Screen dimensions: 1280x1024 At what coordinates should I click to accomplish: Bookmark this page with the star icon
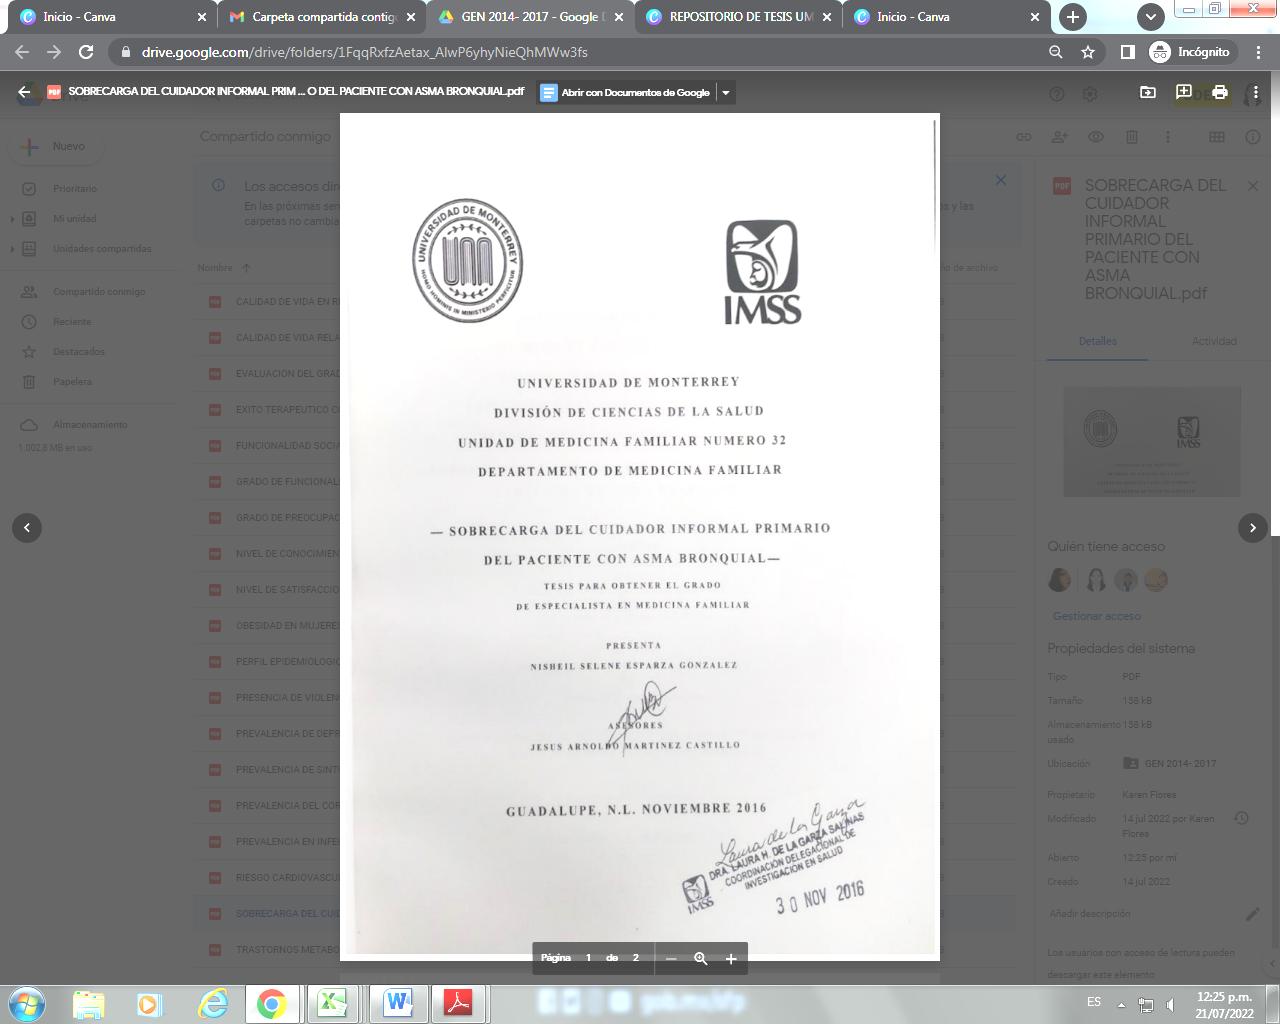pos(1088,52)
